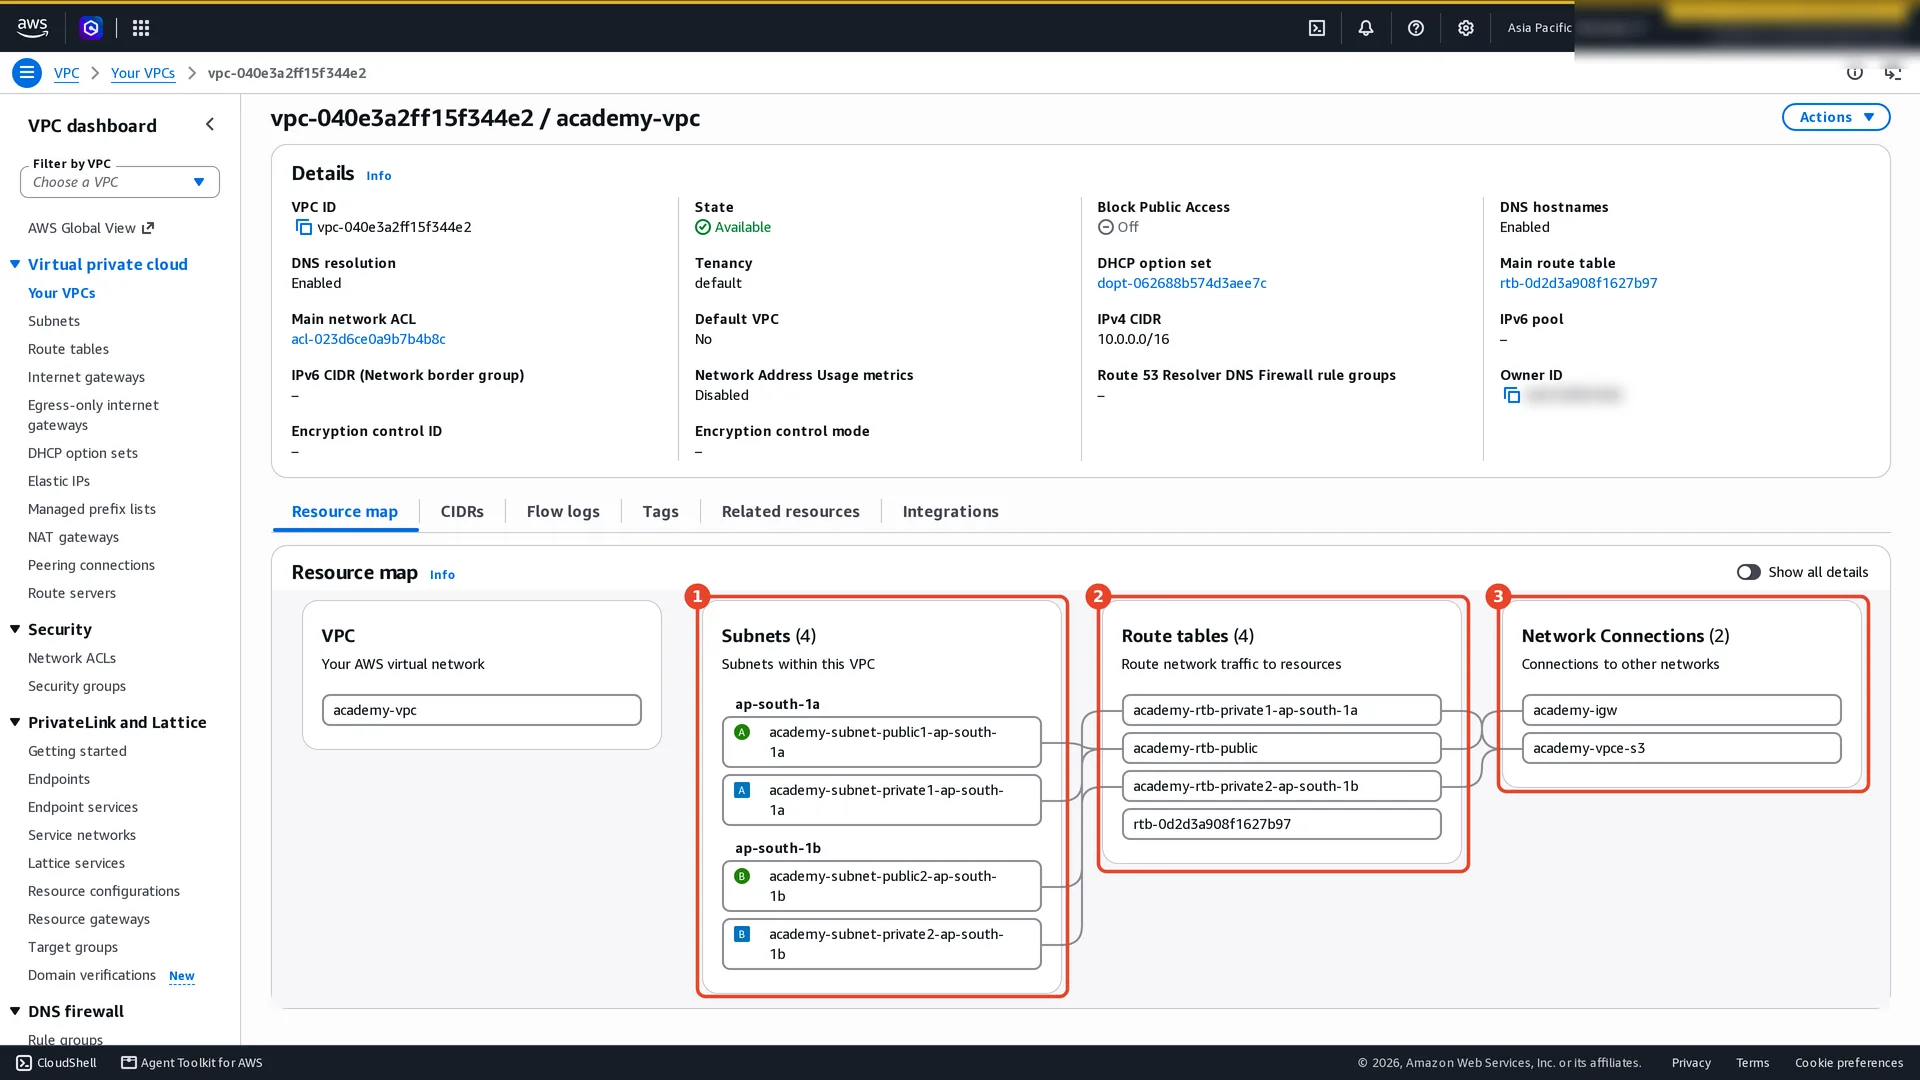Collapse the VPC dashboard side panel

[210, 125]
